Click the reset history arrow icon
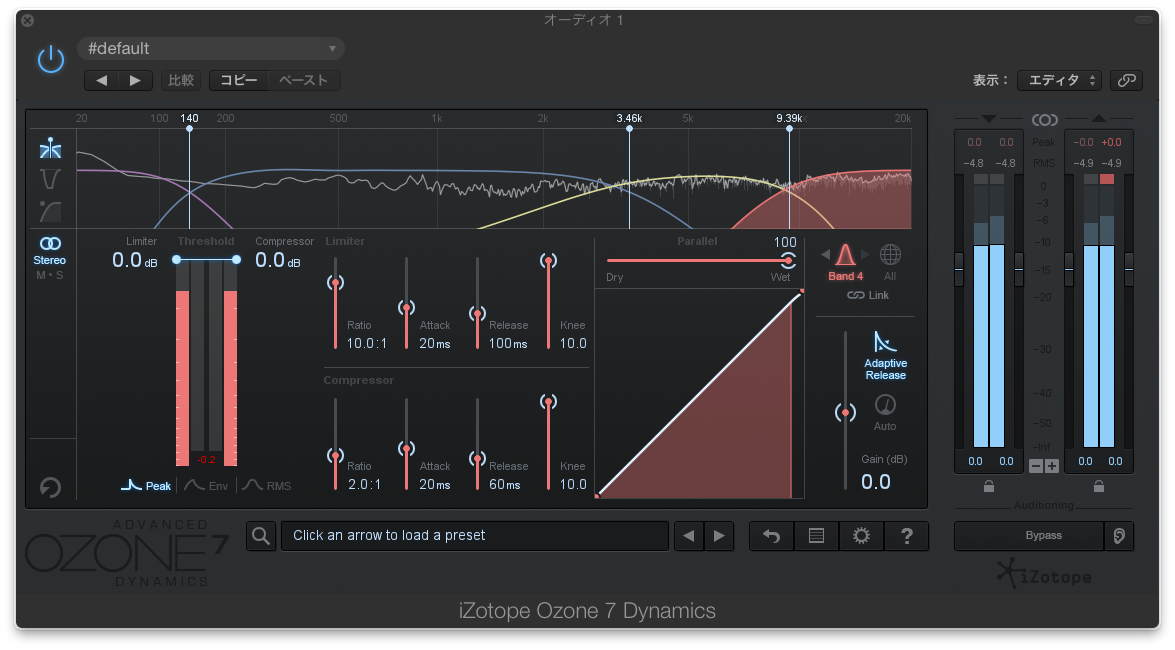The image size is (1175, 650). 50,488
